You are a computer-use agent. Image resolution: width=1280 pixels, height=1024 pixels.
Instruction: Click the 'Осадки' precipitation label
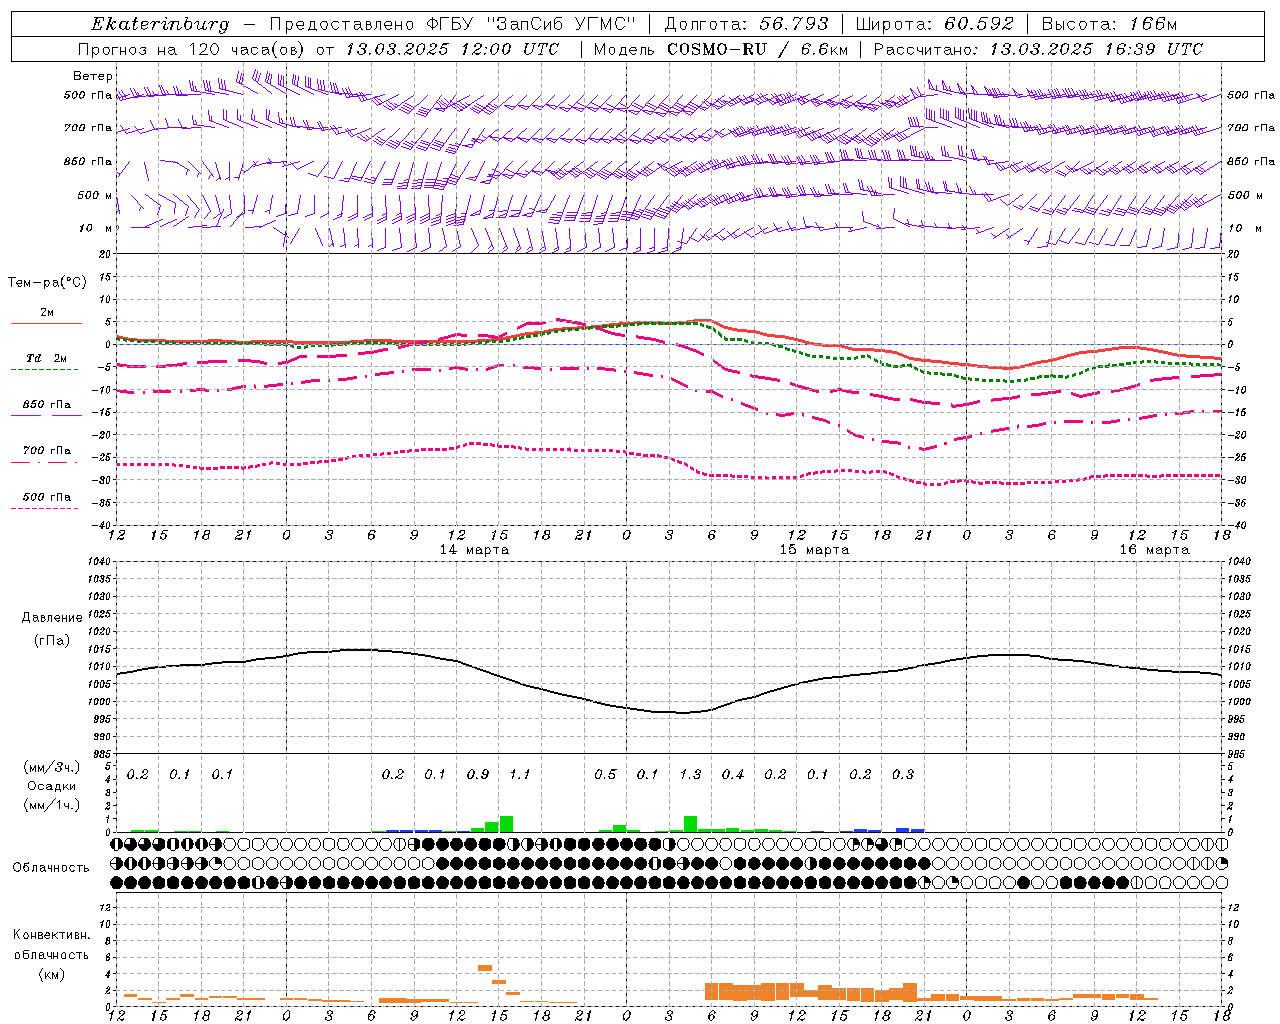(52, 786)
